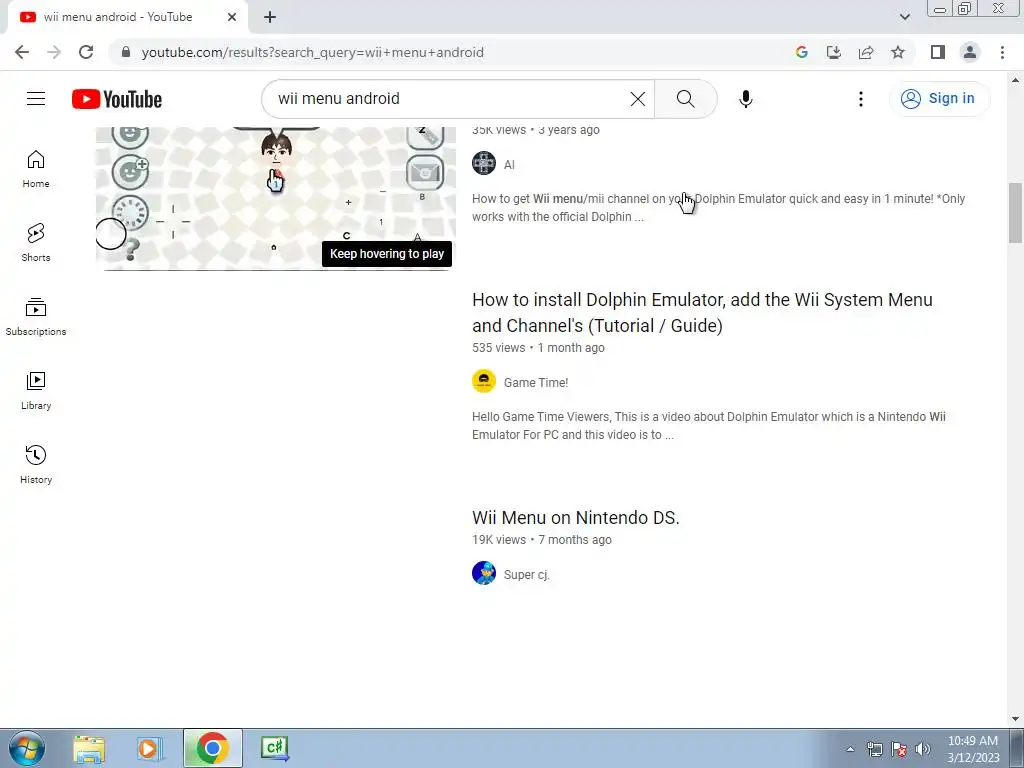Go back in the browser
Viewport: 1024px width, 768px height.
click(x=22, y=52)
